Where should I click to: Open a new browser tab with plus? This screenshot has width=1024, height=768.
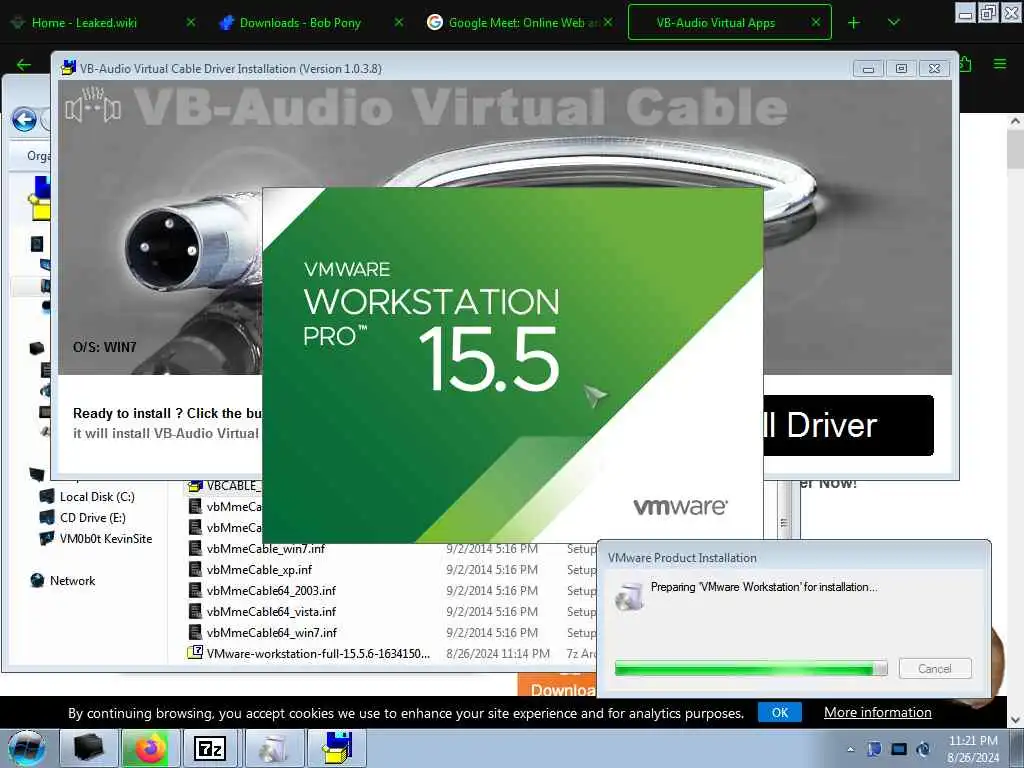(854, 23)
